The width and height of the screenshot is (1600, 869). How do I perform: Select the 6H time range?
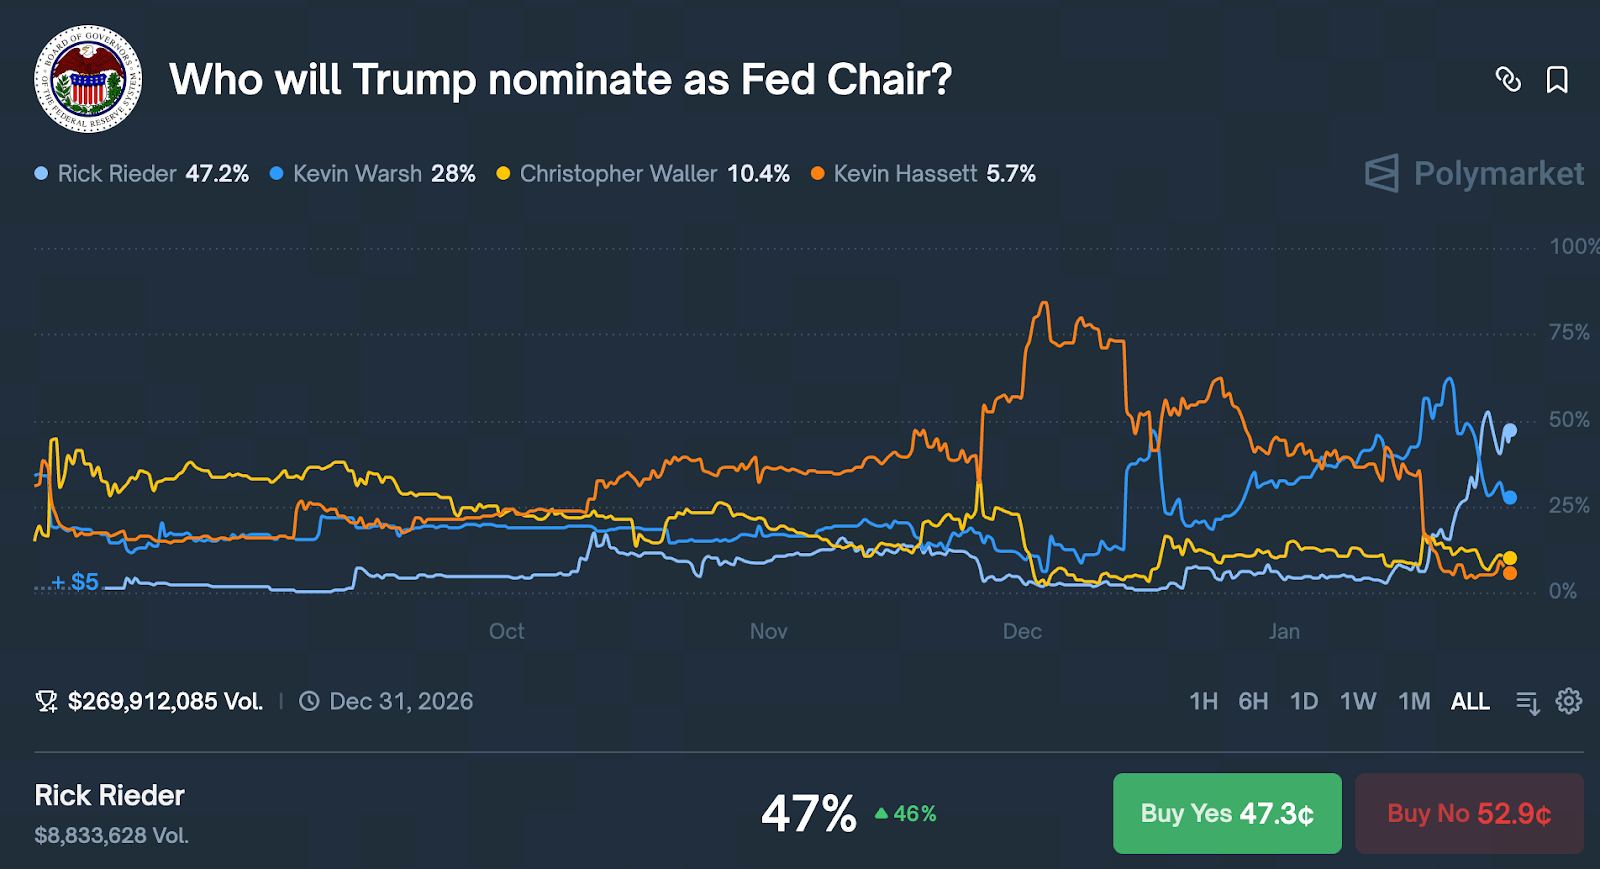pyautogui.click(x=1253, y=701)
